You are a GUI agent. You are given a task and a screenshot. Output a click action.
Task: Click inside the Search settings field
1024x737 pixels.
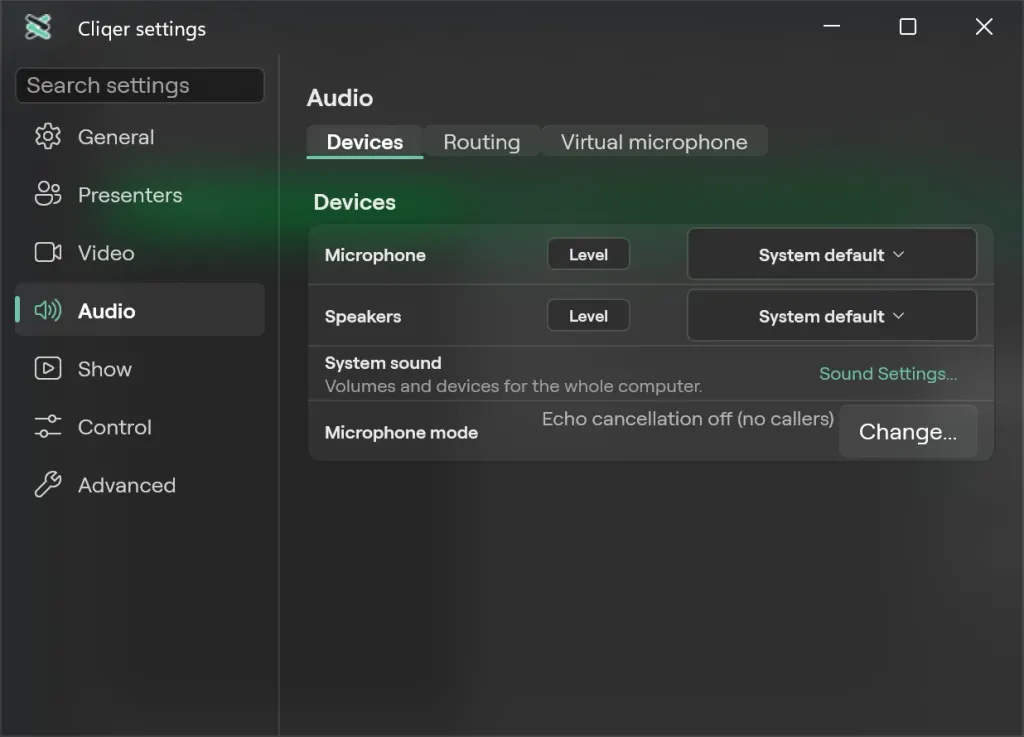tap(140, 85)
